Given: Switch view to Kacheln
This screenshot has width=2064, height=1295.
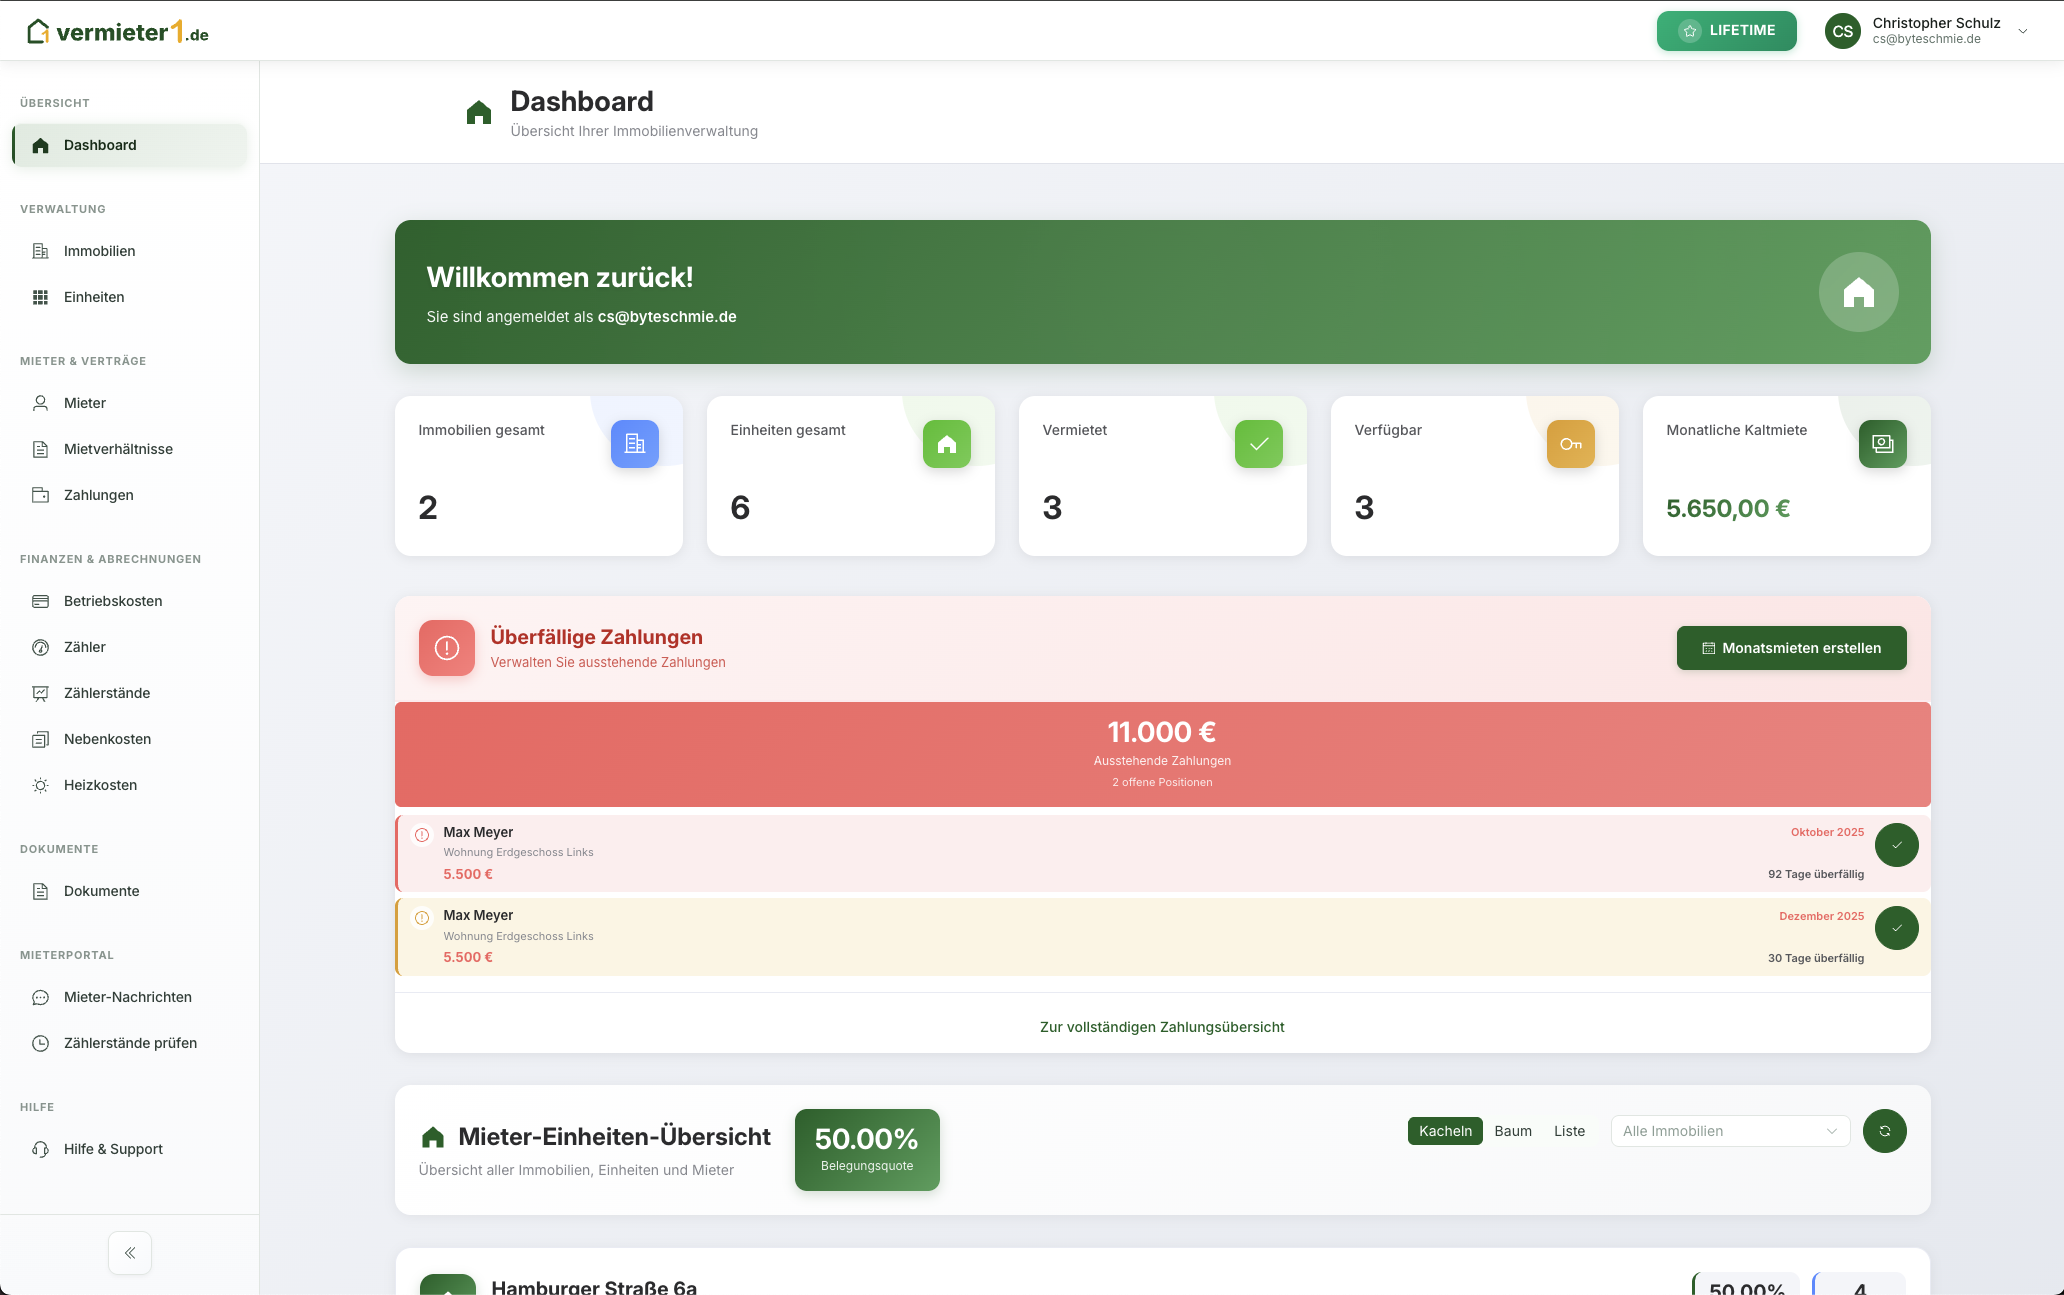Looking at the screenshot, I should 1444,1130.
